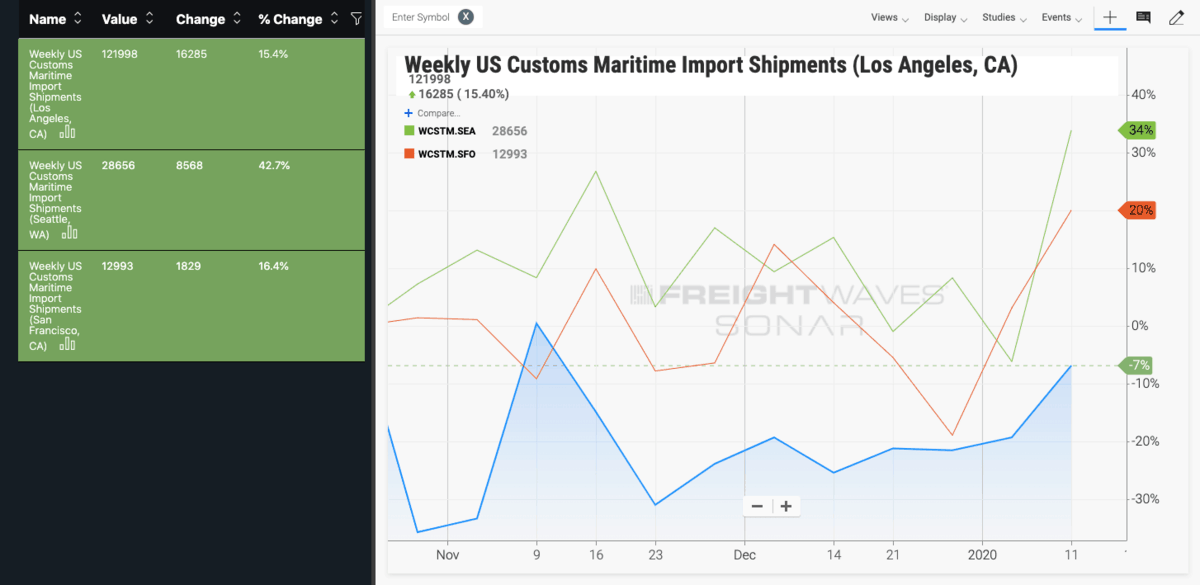Screen dimensions: 1200x585
Task: Open chart icon for Seattle row
Action: point(69,233)
